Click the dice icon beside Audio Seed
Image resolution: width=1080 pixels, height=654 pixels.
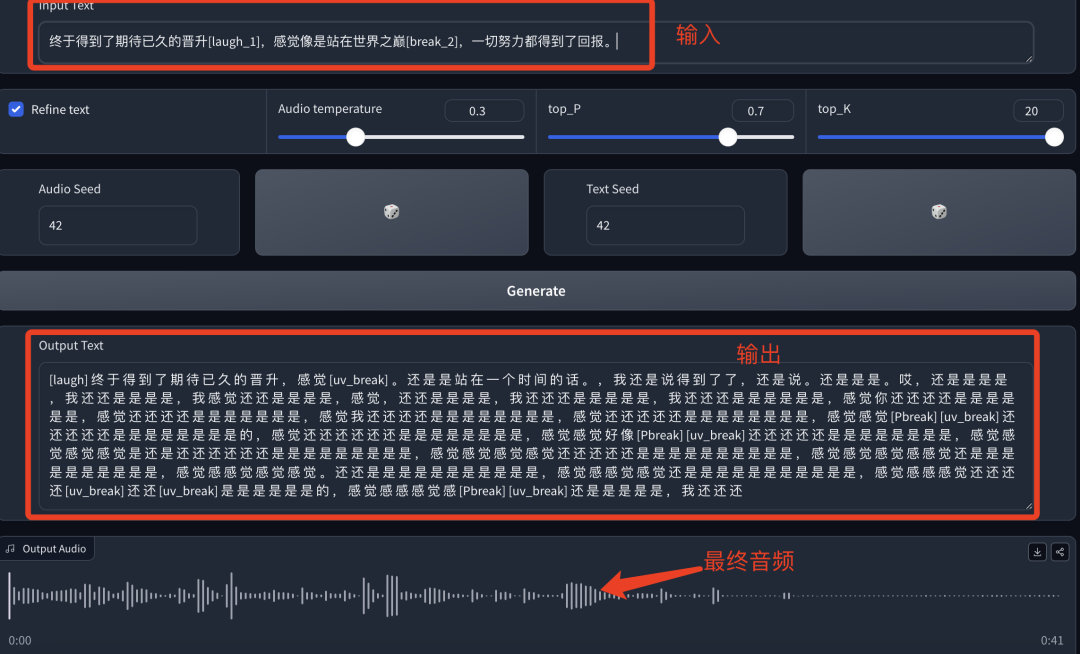coord(391,212)
